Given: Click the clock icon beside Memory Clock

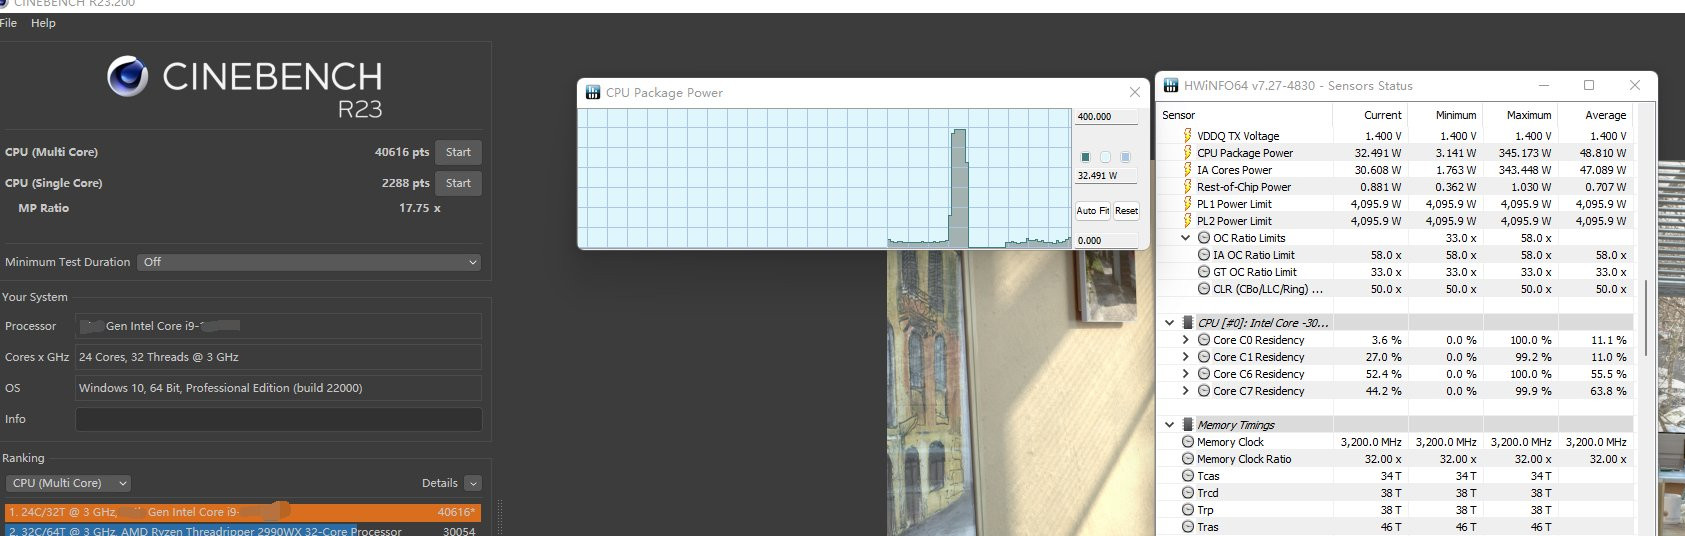Looking at the screenshot, I should point(1188,442).
